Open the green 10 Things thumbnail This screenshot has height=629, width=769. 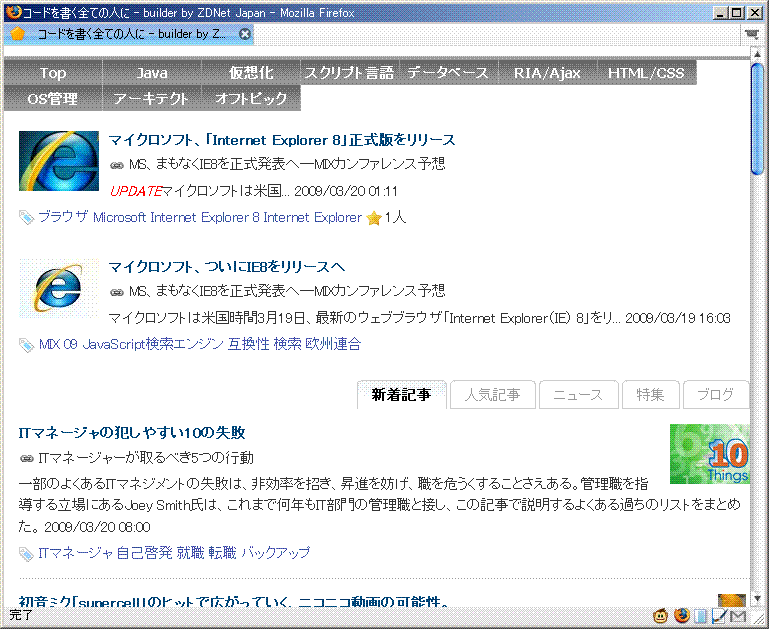click(x=710, y=454)
